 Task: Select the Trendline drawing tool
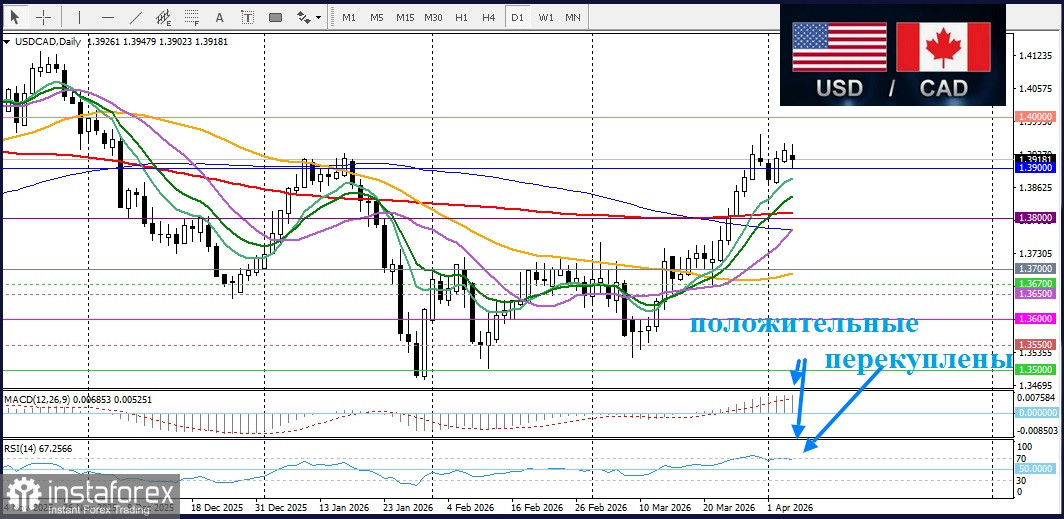135,17
